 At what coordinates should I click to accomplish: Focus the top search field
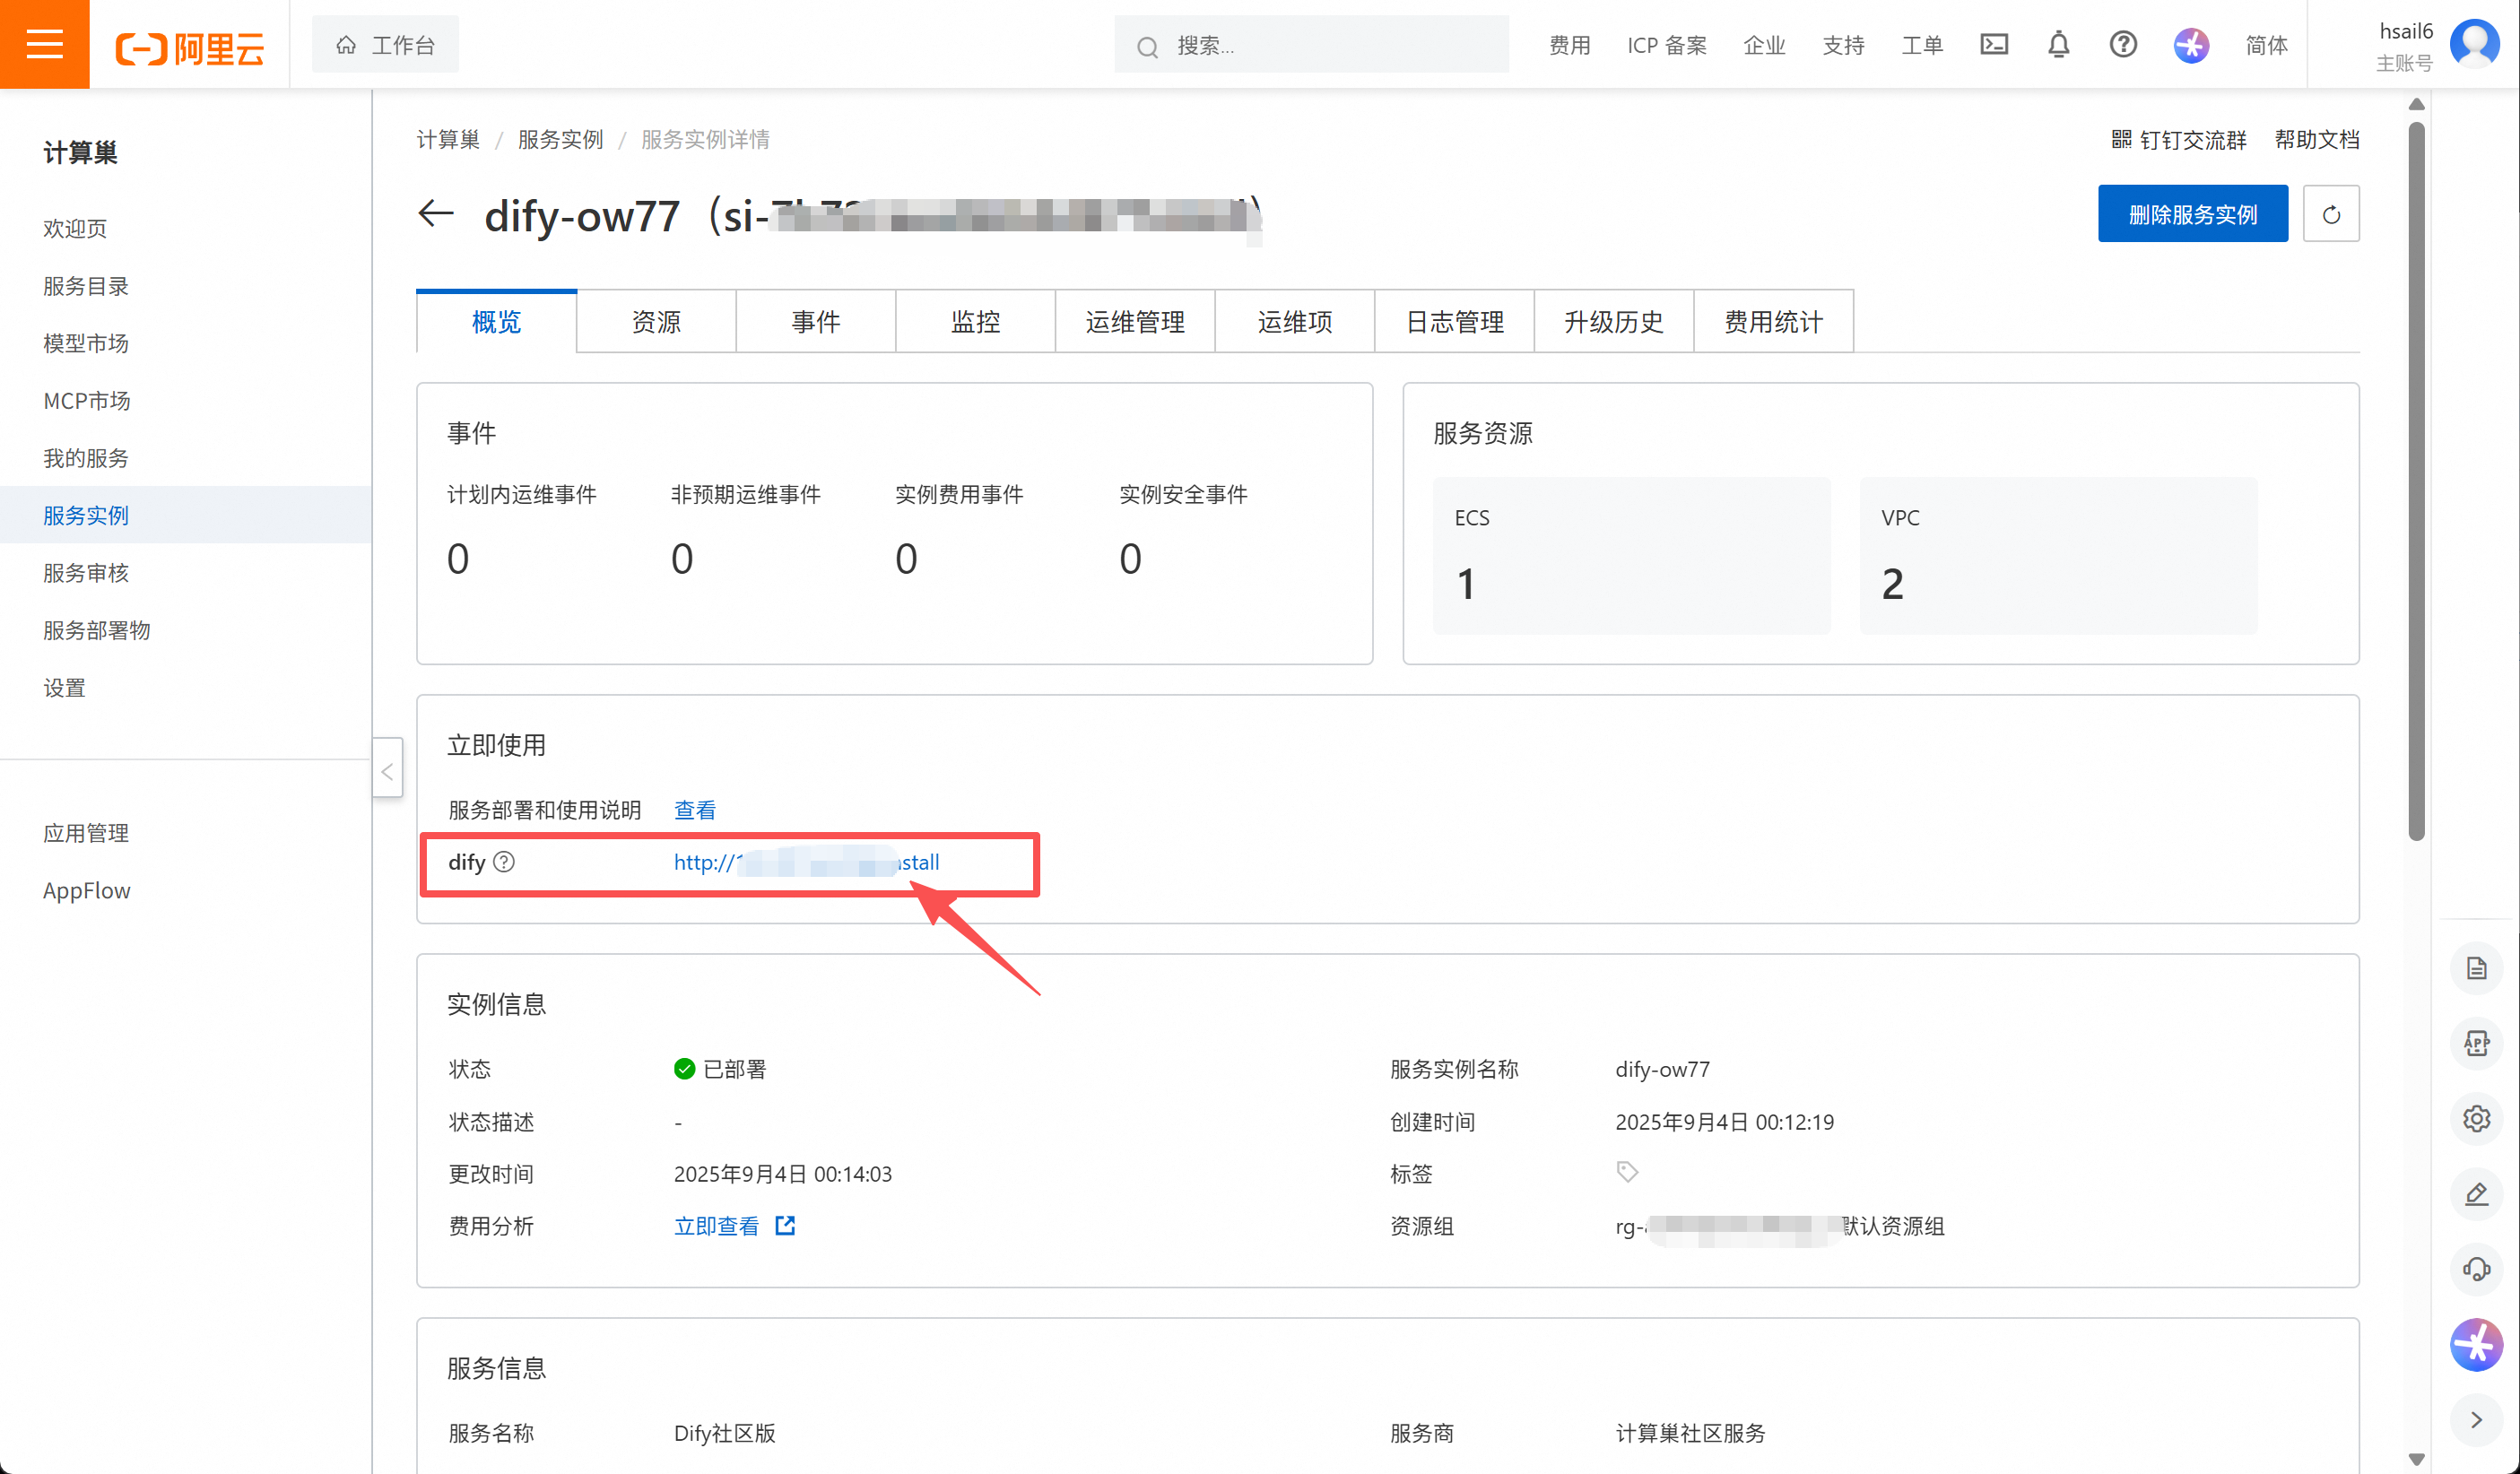coord(1311,45)
